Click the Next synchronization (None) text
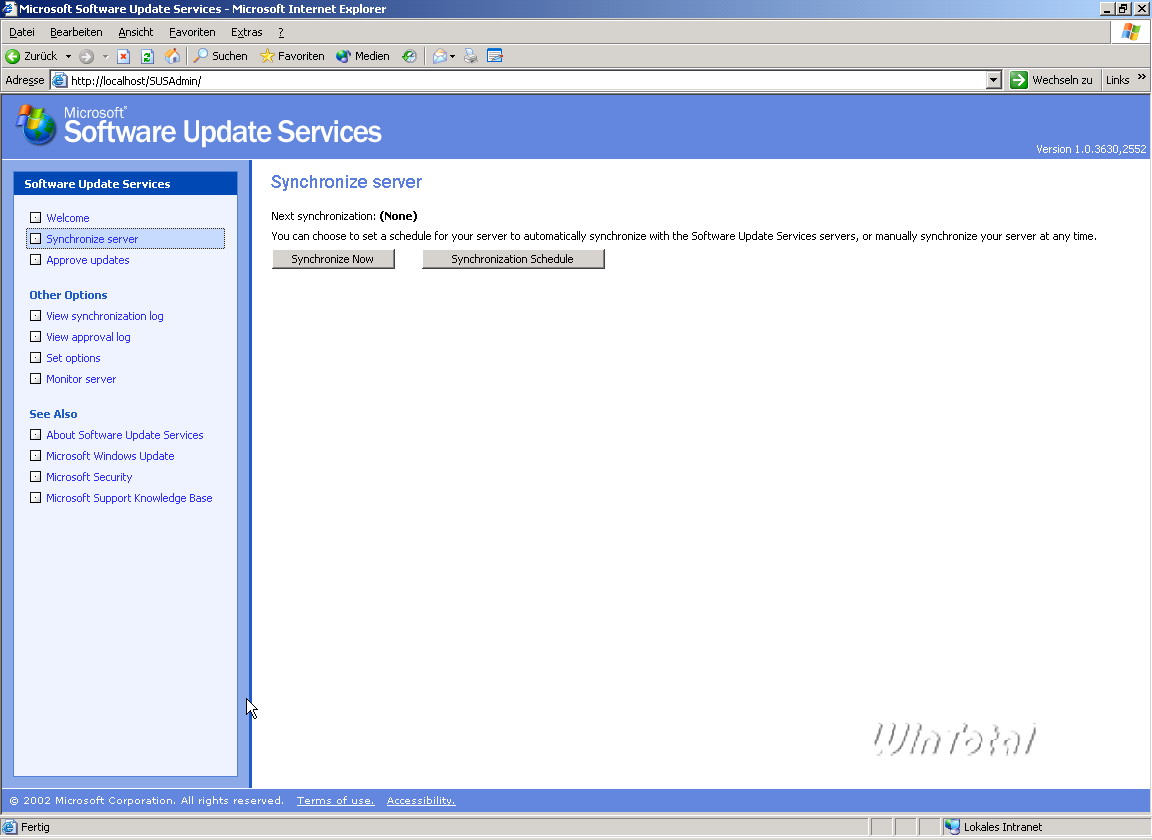1152x840 pixels. point(344,216)
